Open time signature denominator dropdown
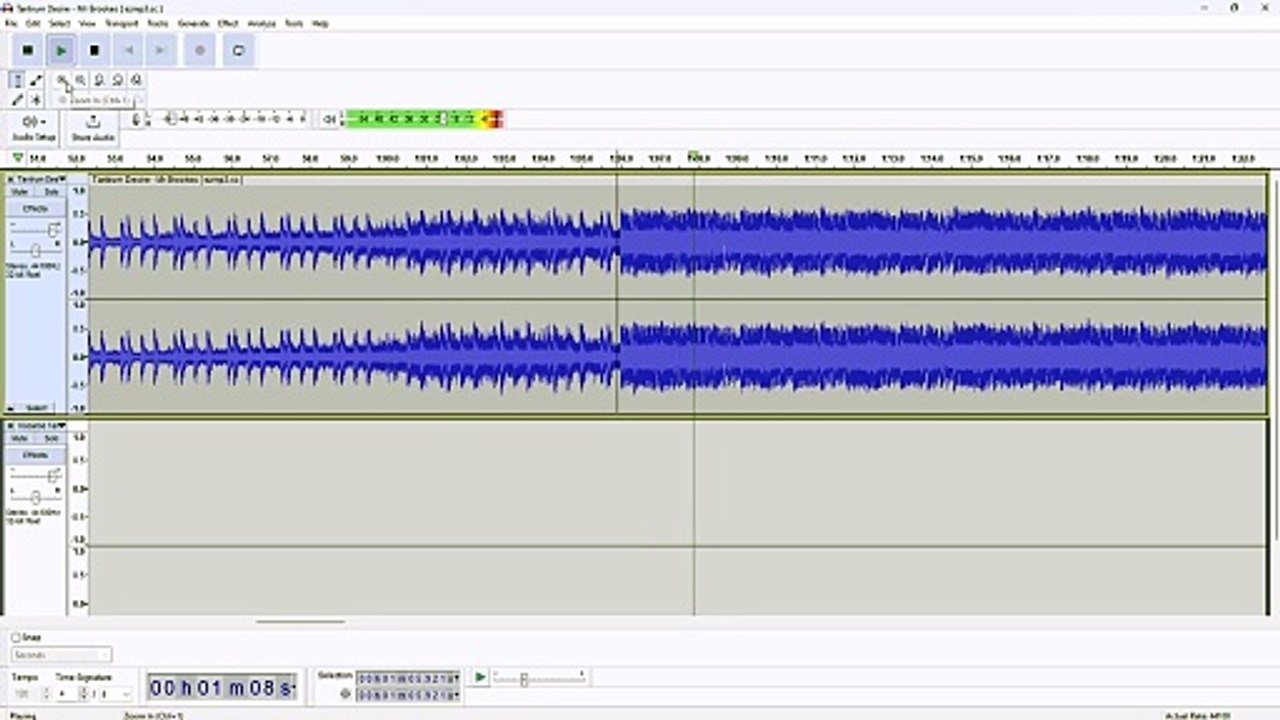Screen dimensions: 1280x720 117,693
